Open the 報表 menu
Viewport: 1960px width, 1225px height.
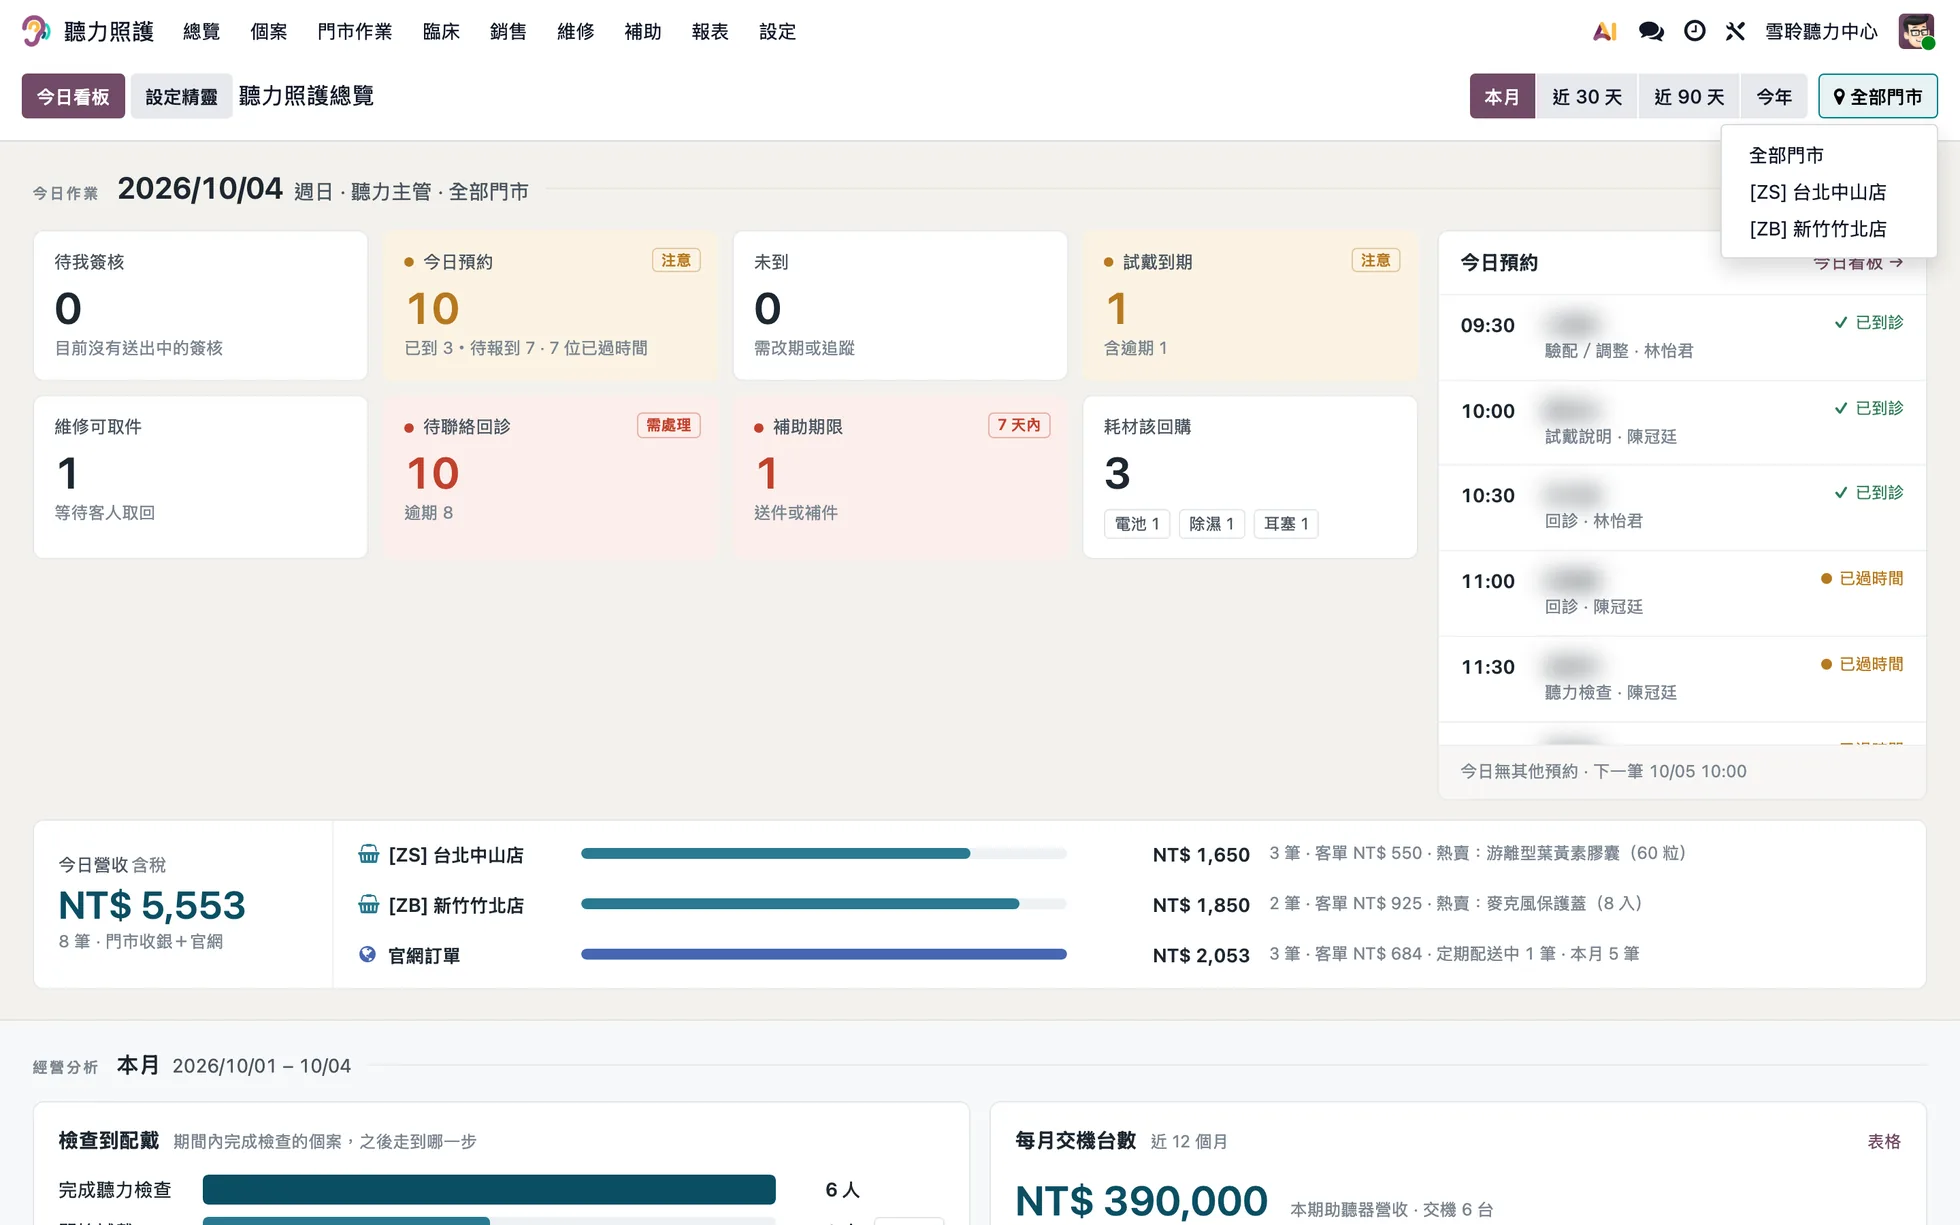(x=710, y=31)
